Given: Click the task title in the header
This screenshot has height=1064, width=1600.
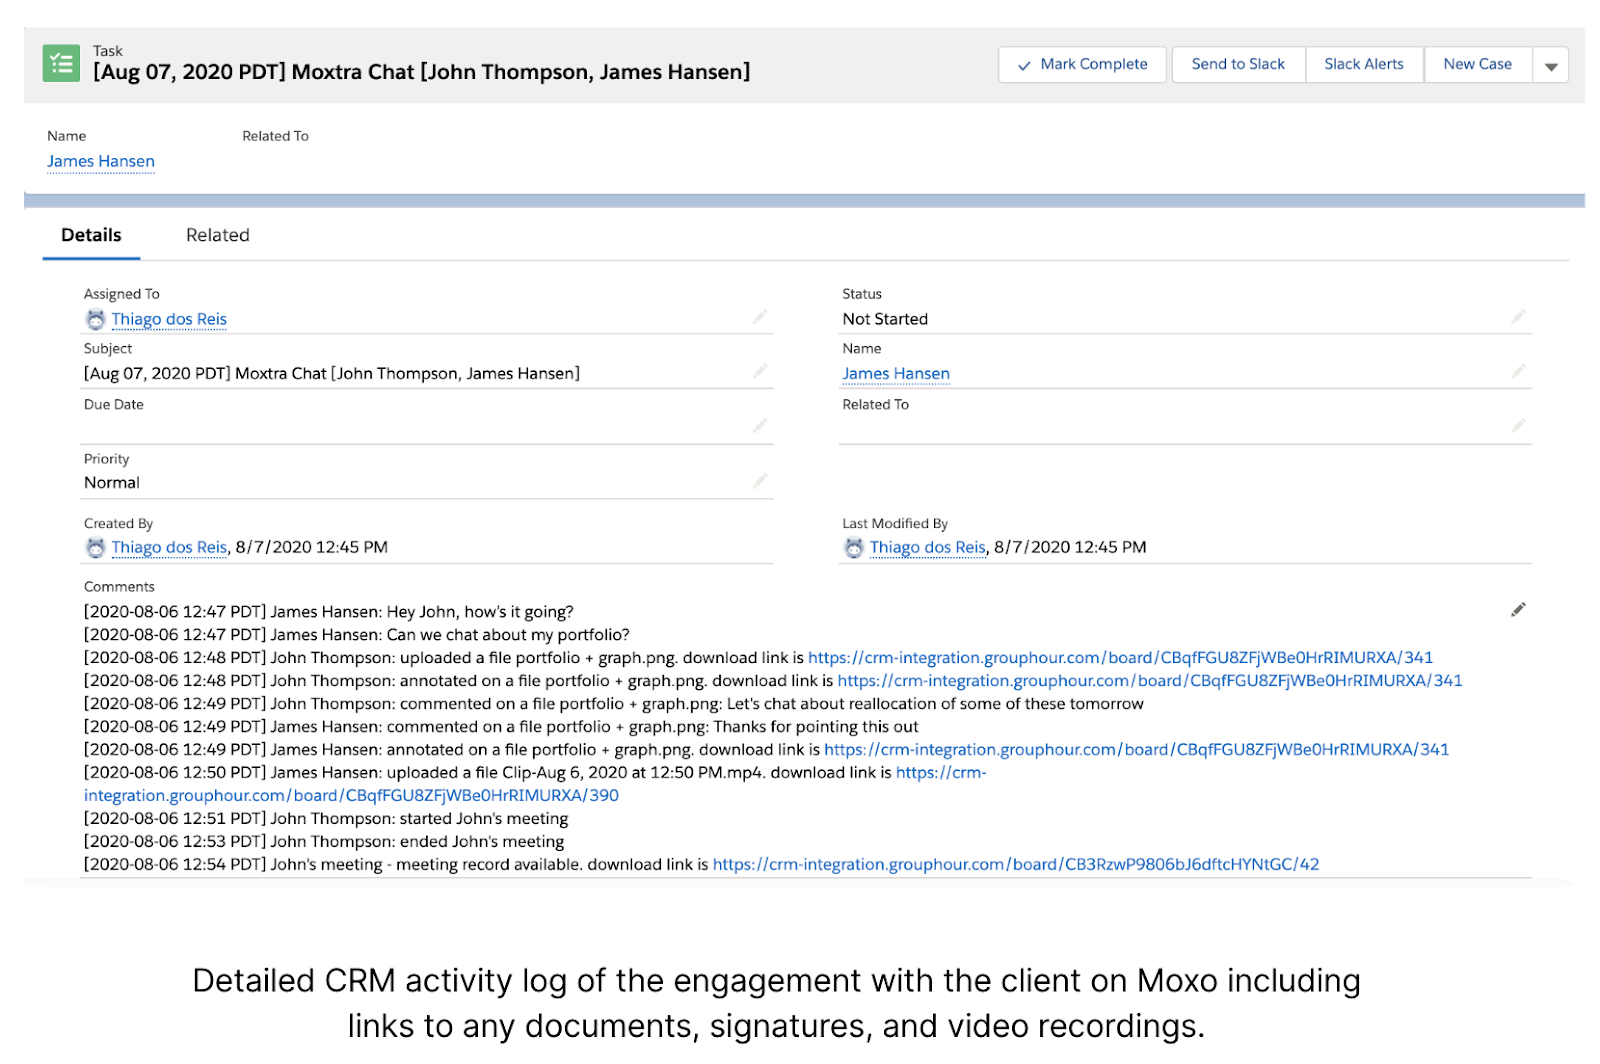Looking at the screenshot, I should point(421,72).
